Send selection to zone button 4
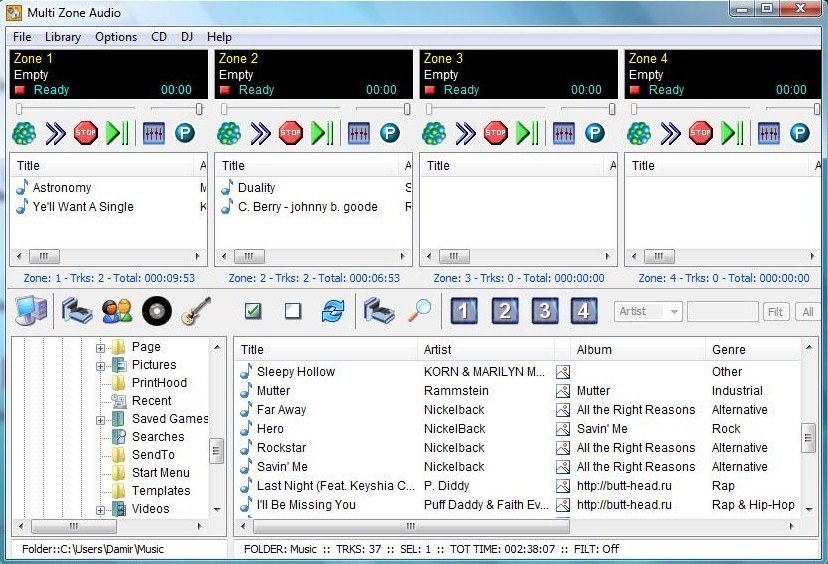Viewport: 828px width, 564px height. click(584, 311)
